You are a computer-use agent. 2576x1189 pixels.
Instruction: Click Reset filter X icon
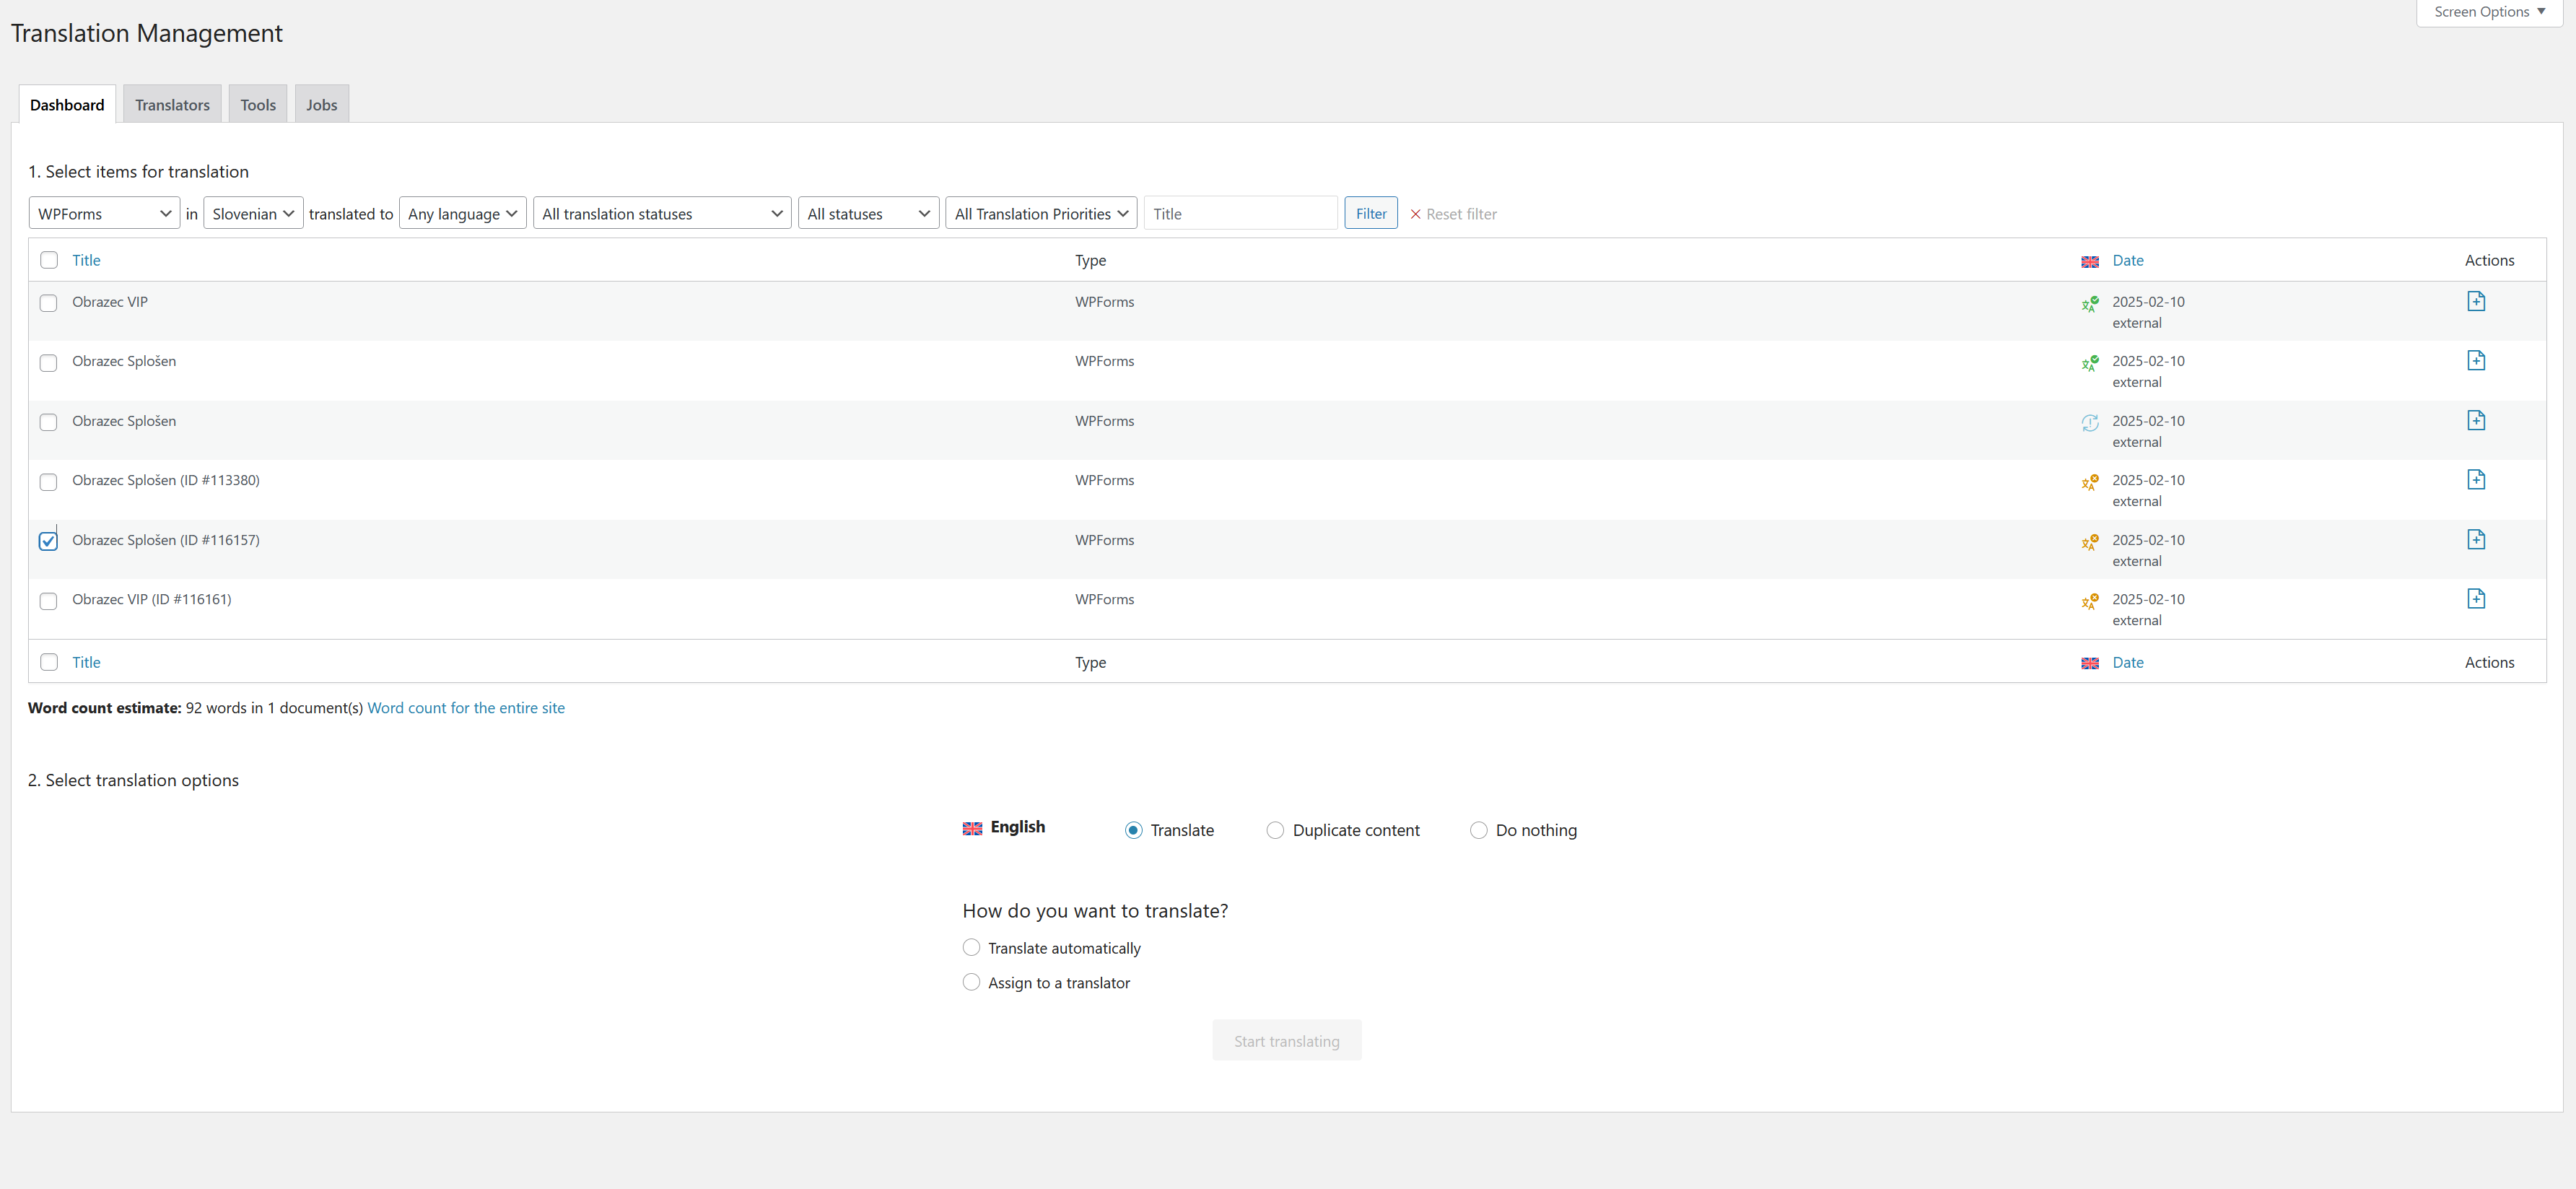click(1415, 214)
